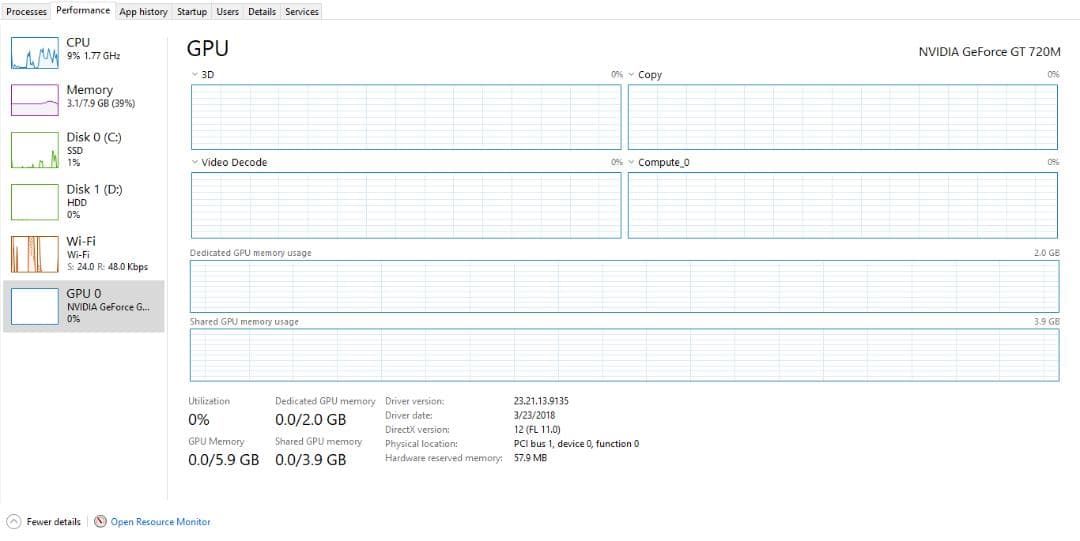Click the Fewer details button
Viewport: 1080px width, 541px height.
[53, 522]
